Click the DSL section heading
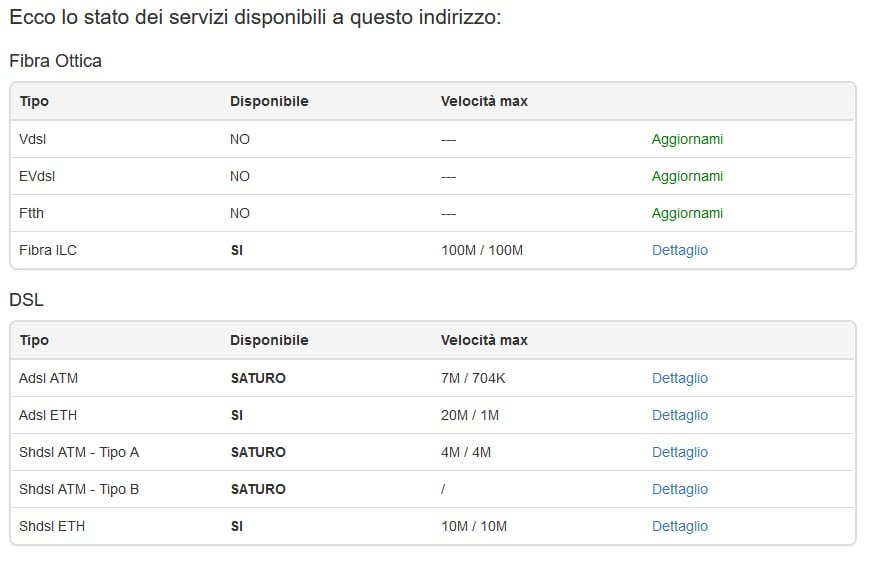Screen dimensions: 878x565 (27, 300)
